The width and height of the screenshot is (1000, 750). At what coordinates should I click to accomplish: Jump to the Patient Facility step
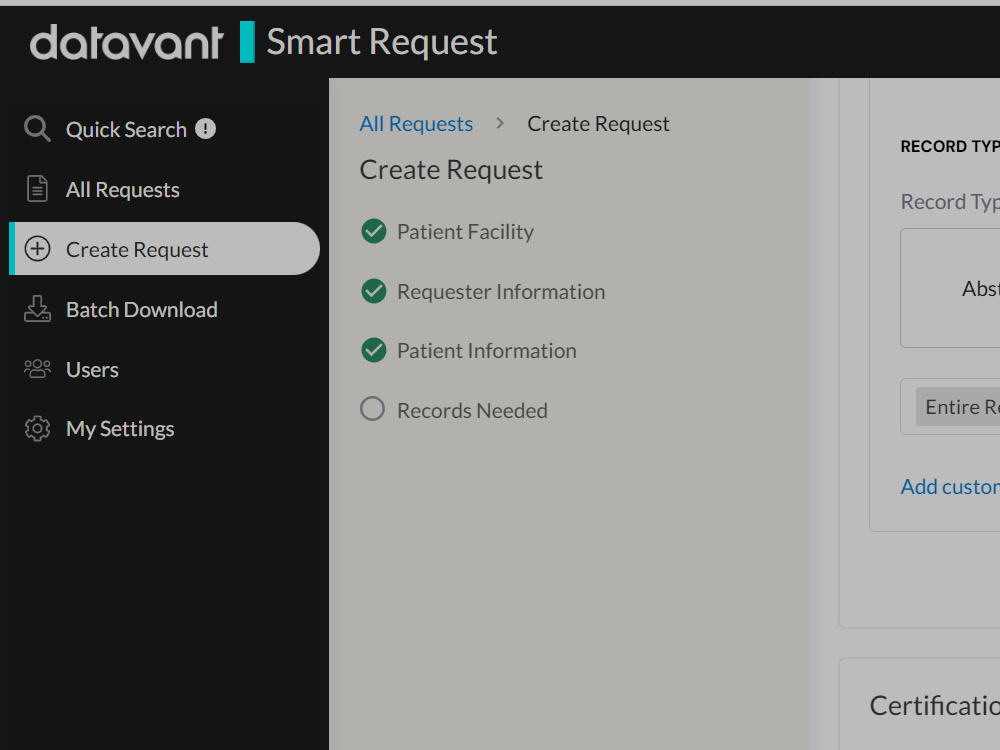pyautogui.click(x=465, y=232)
